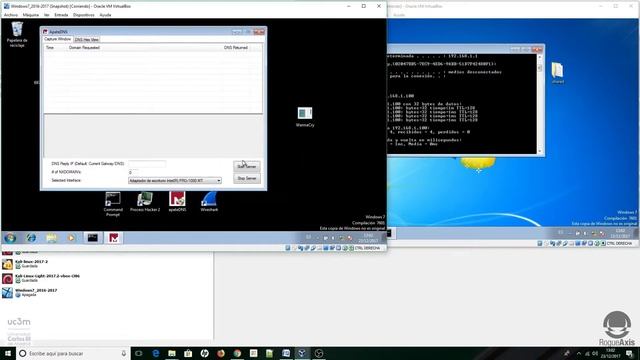Open the WannaCry desktop icon
The image size is (640, 360).
point(305,117)
